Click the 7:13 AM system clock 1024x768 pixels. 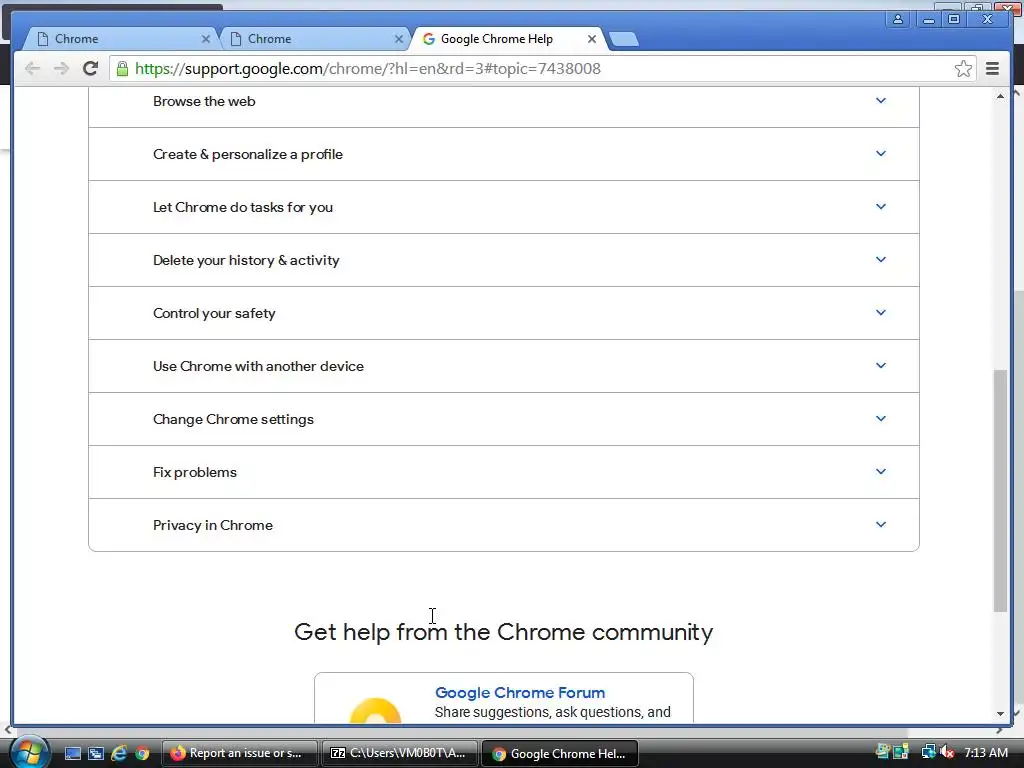click(985, 752)
